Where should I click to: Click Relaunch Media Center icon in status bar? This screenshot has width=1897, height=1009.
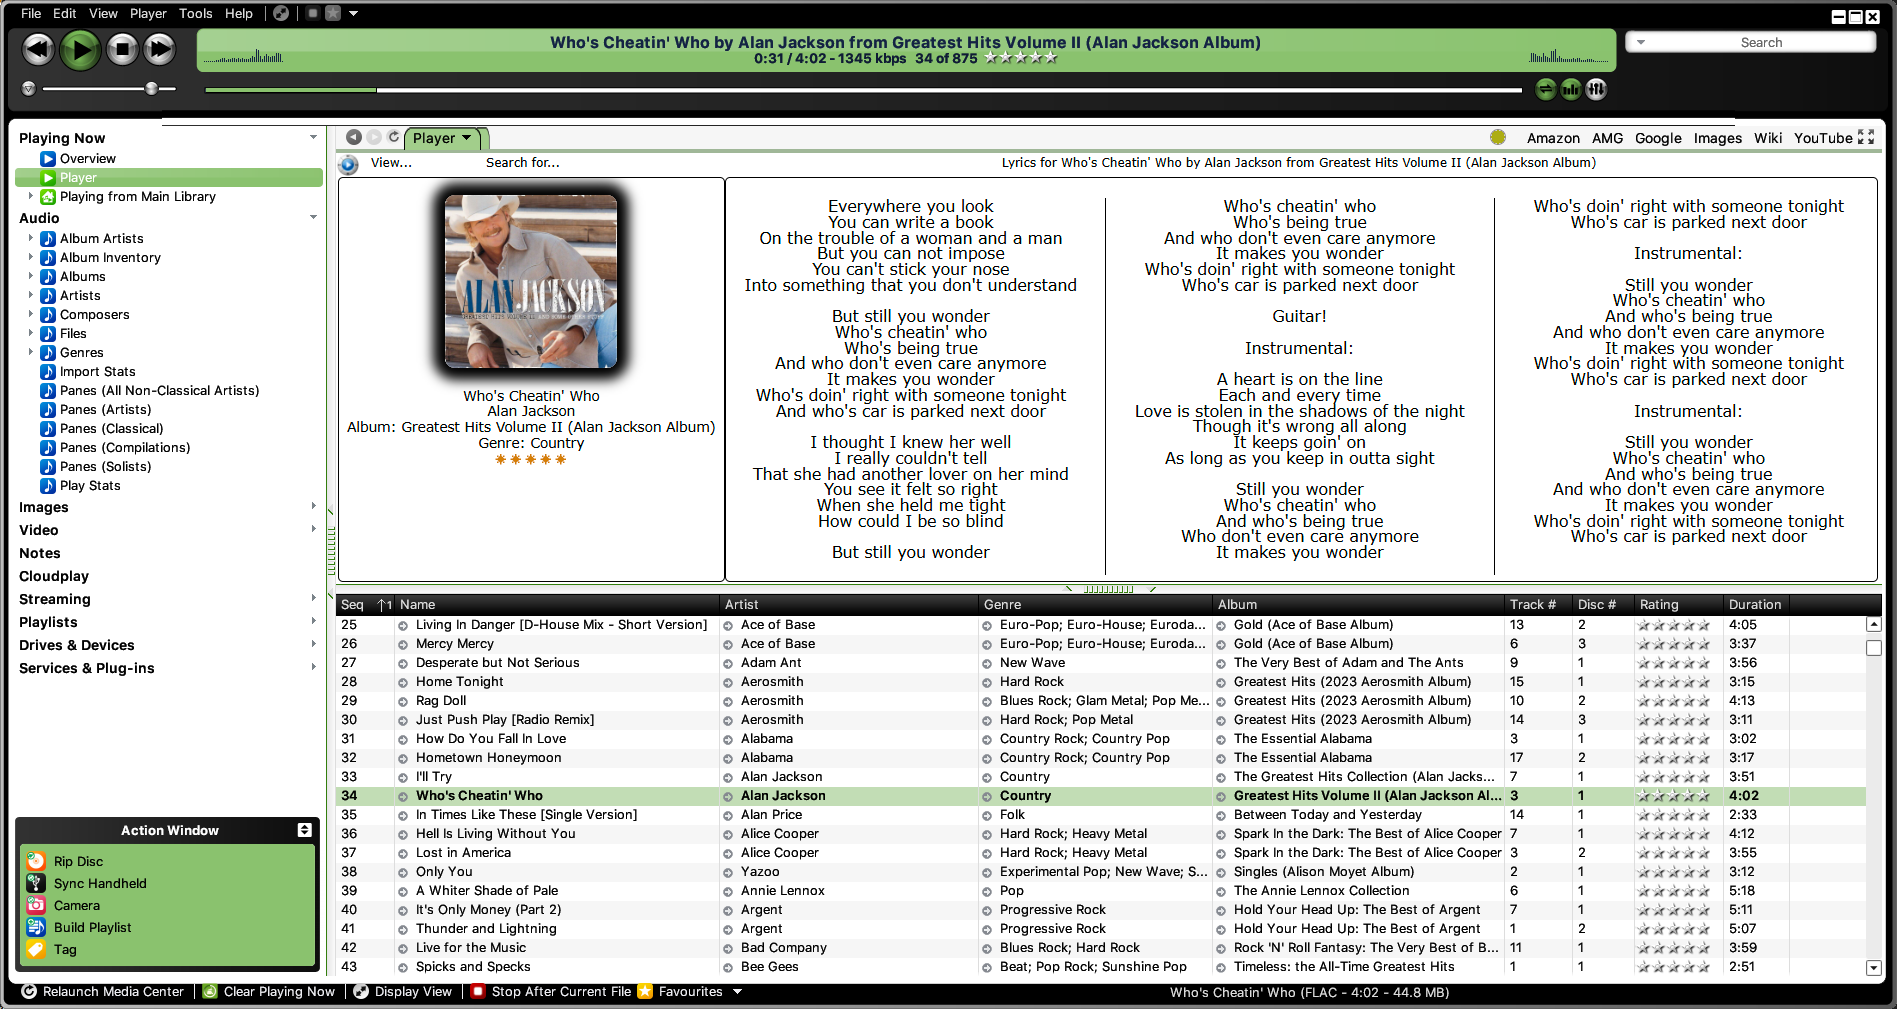pos(30,992)
